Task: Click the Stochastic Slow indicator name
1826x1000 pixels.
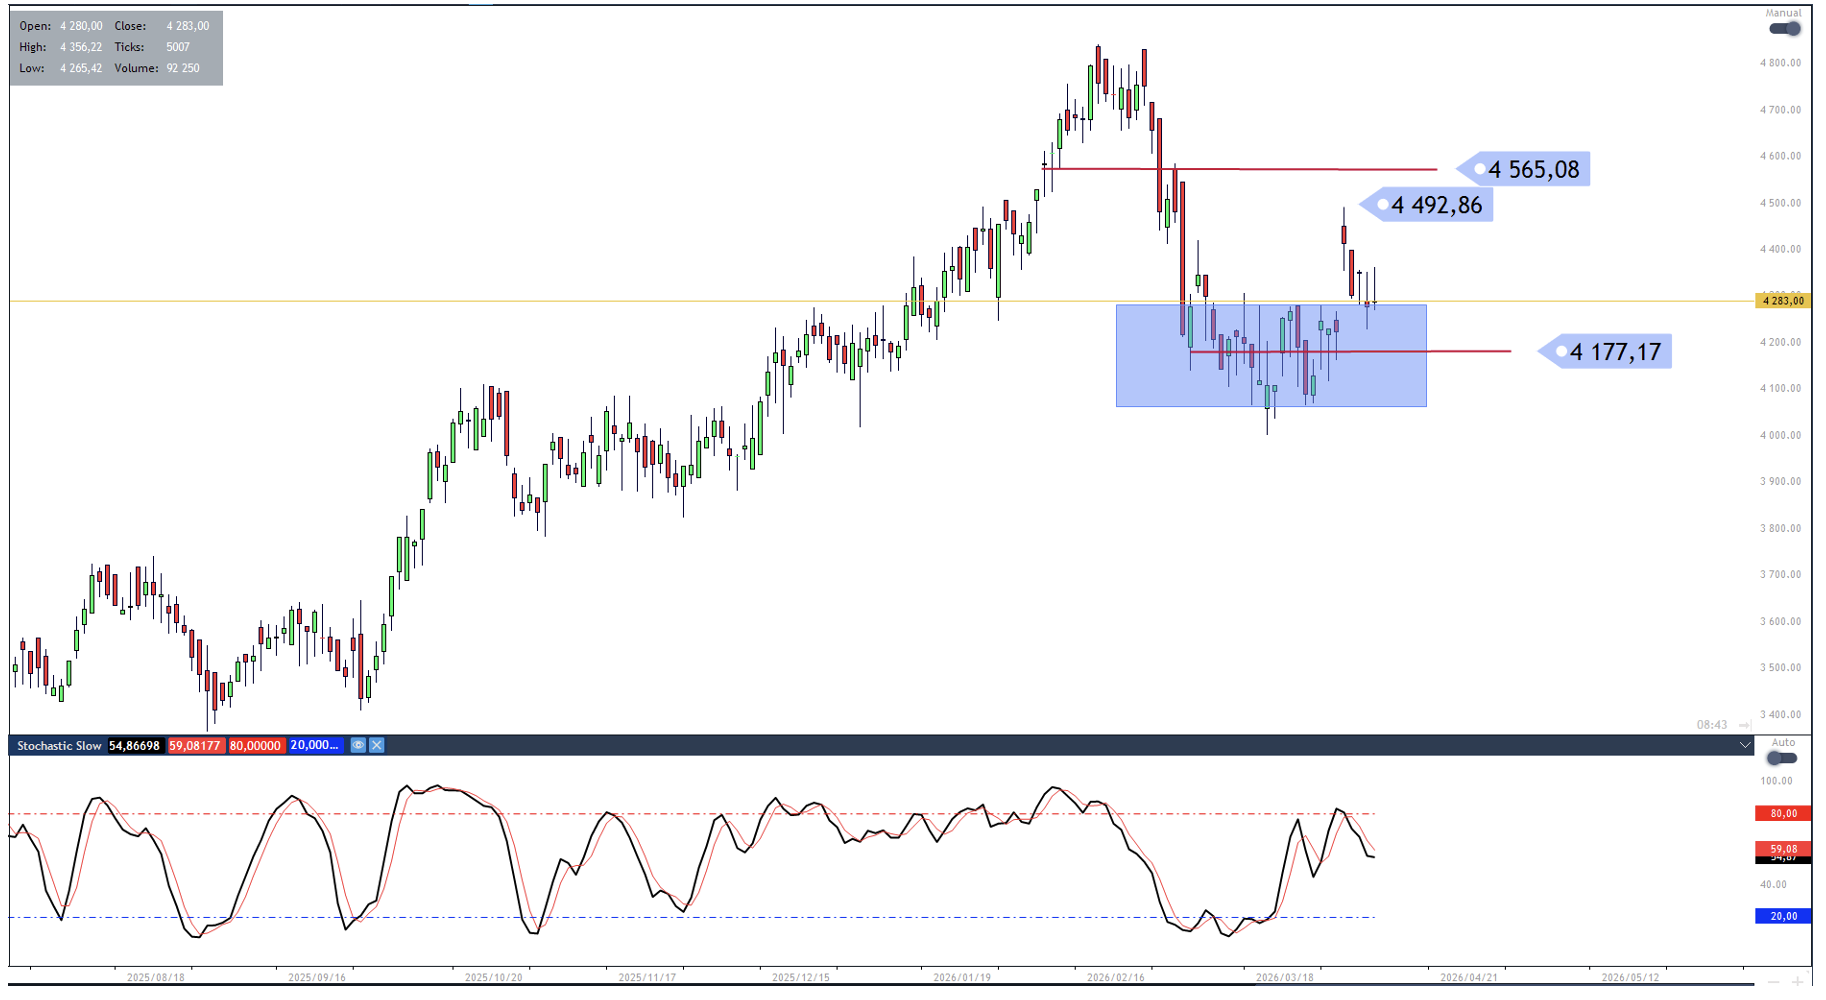Action: (59, 746)
